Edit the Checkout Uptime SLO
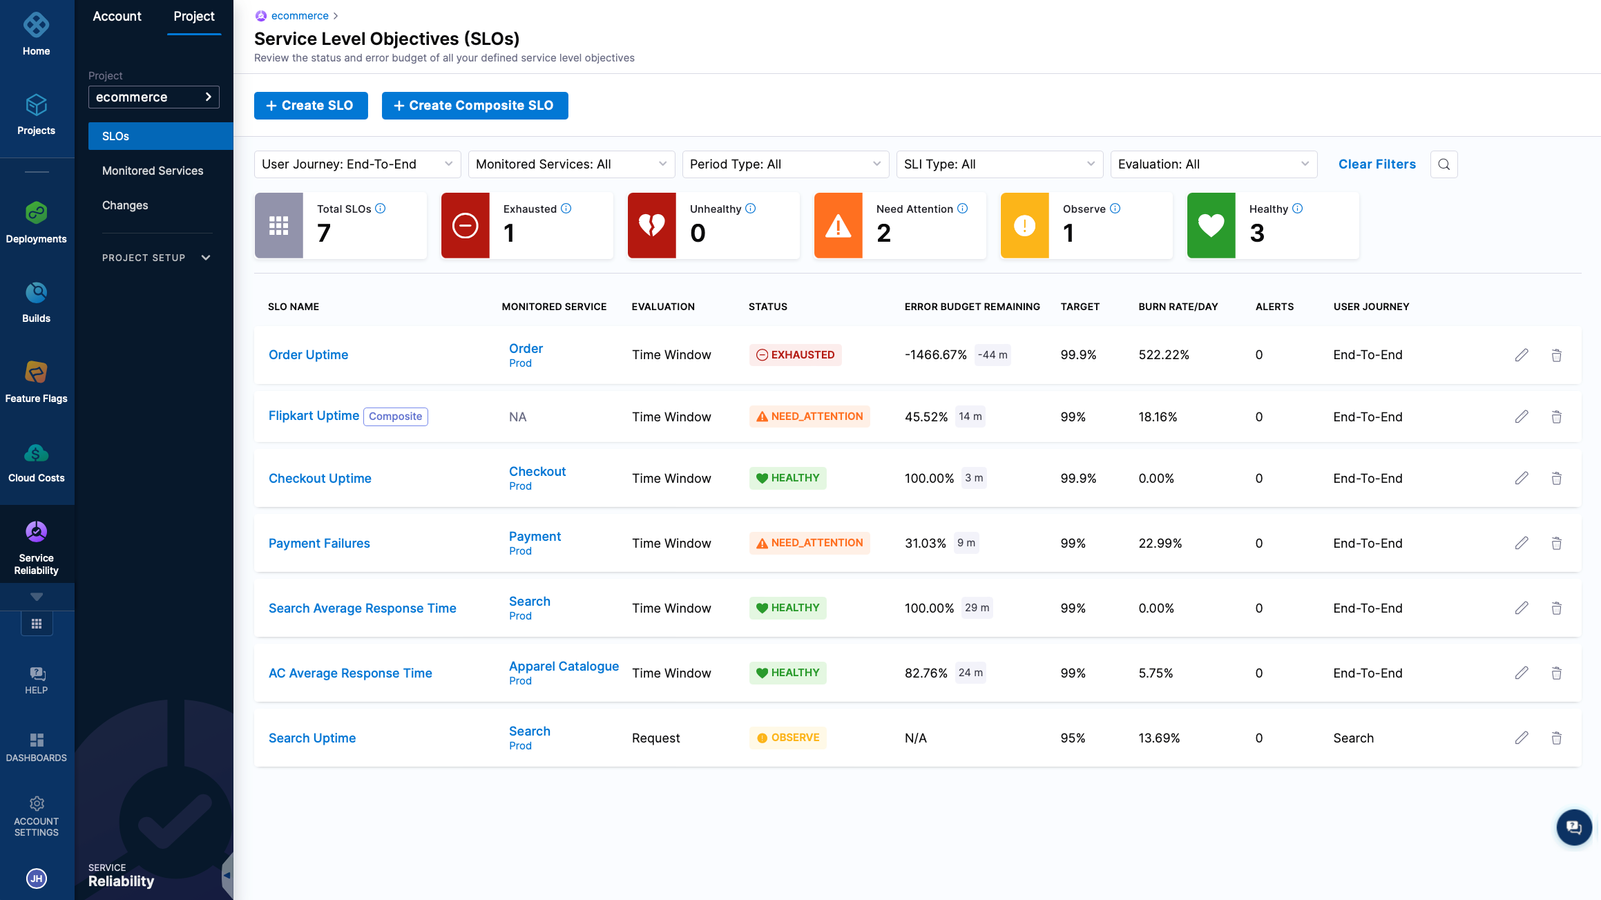Image resolution: width=1601 pixels, height=900 pixels. tap(1521, 478)
